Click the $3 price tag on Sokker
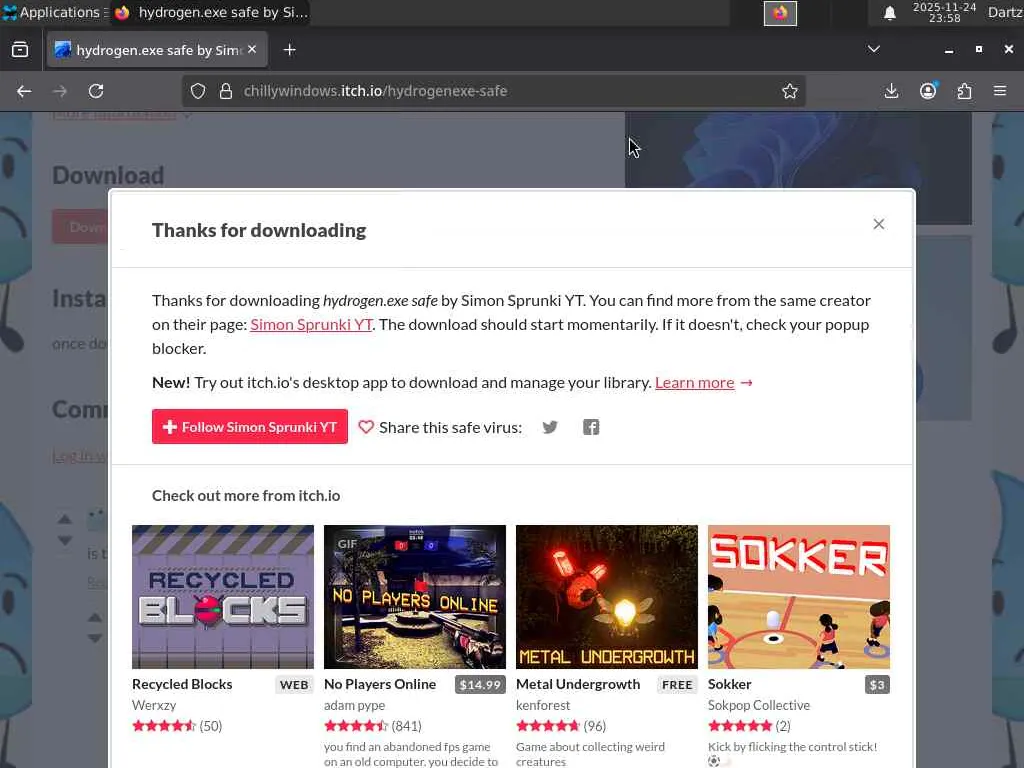This screenshot has height=768, width=1024. pyautogui.click(x=877, y=684)
